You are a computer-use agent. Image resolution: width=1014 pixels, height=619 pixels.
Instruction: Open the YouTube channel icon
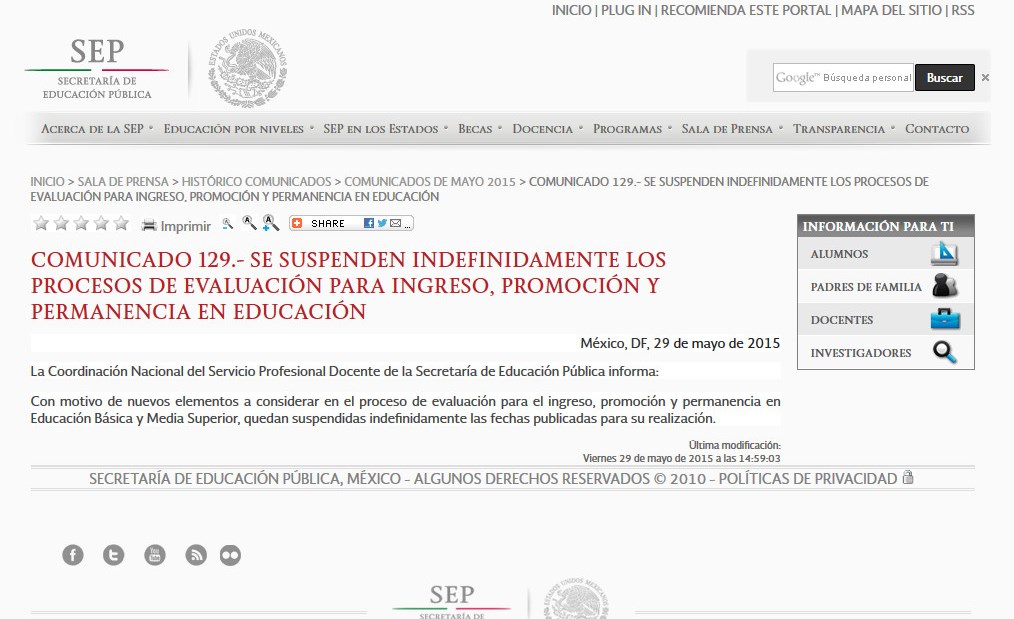click(154, 555)
